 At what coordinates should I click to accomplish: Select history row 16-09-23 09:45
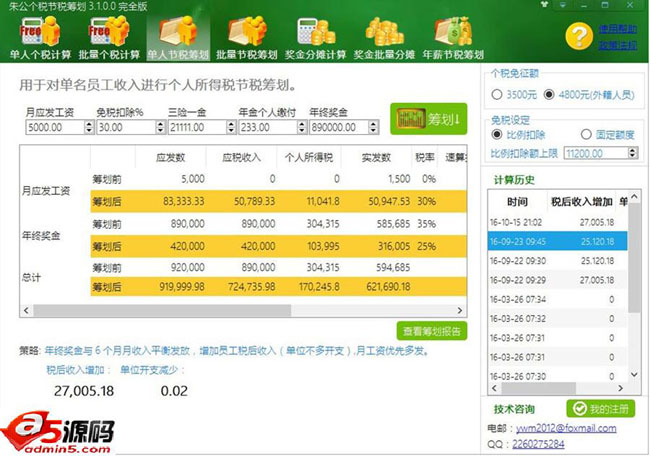click(558, 241)
